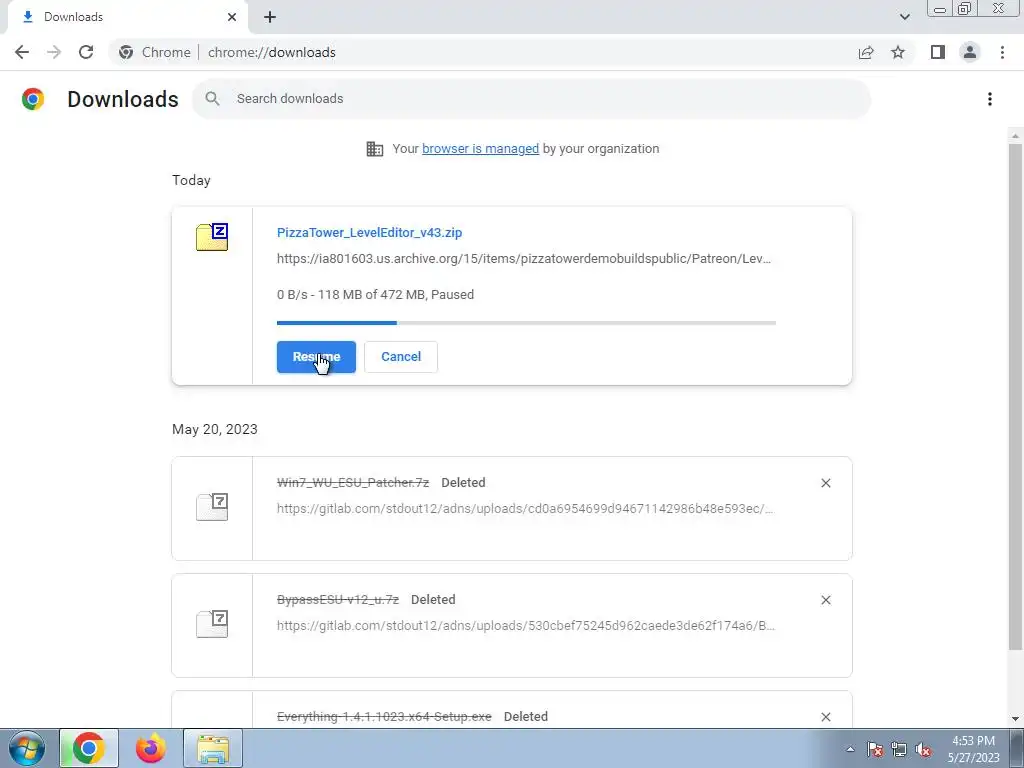
Task: Click the scrollbar down arrow
Action: click(x=1015, y=719)
